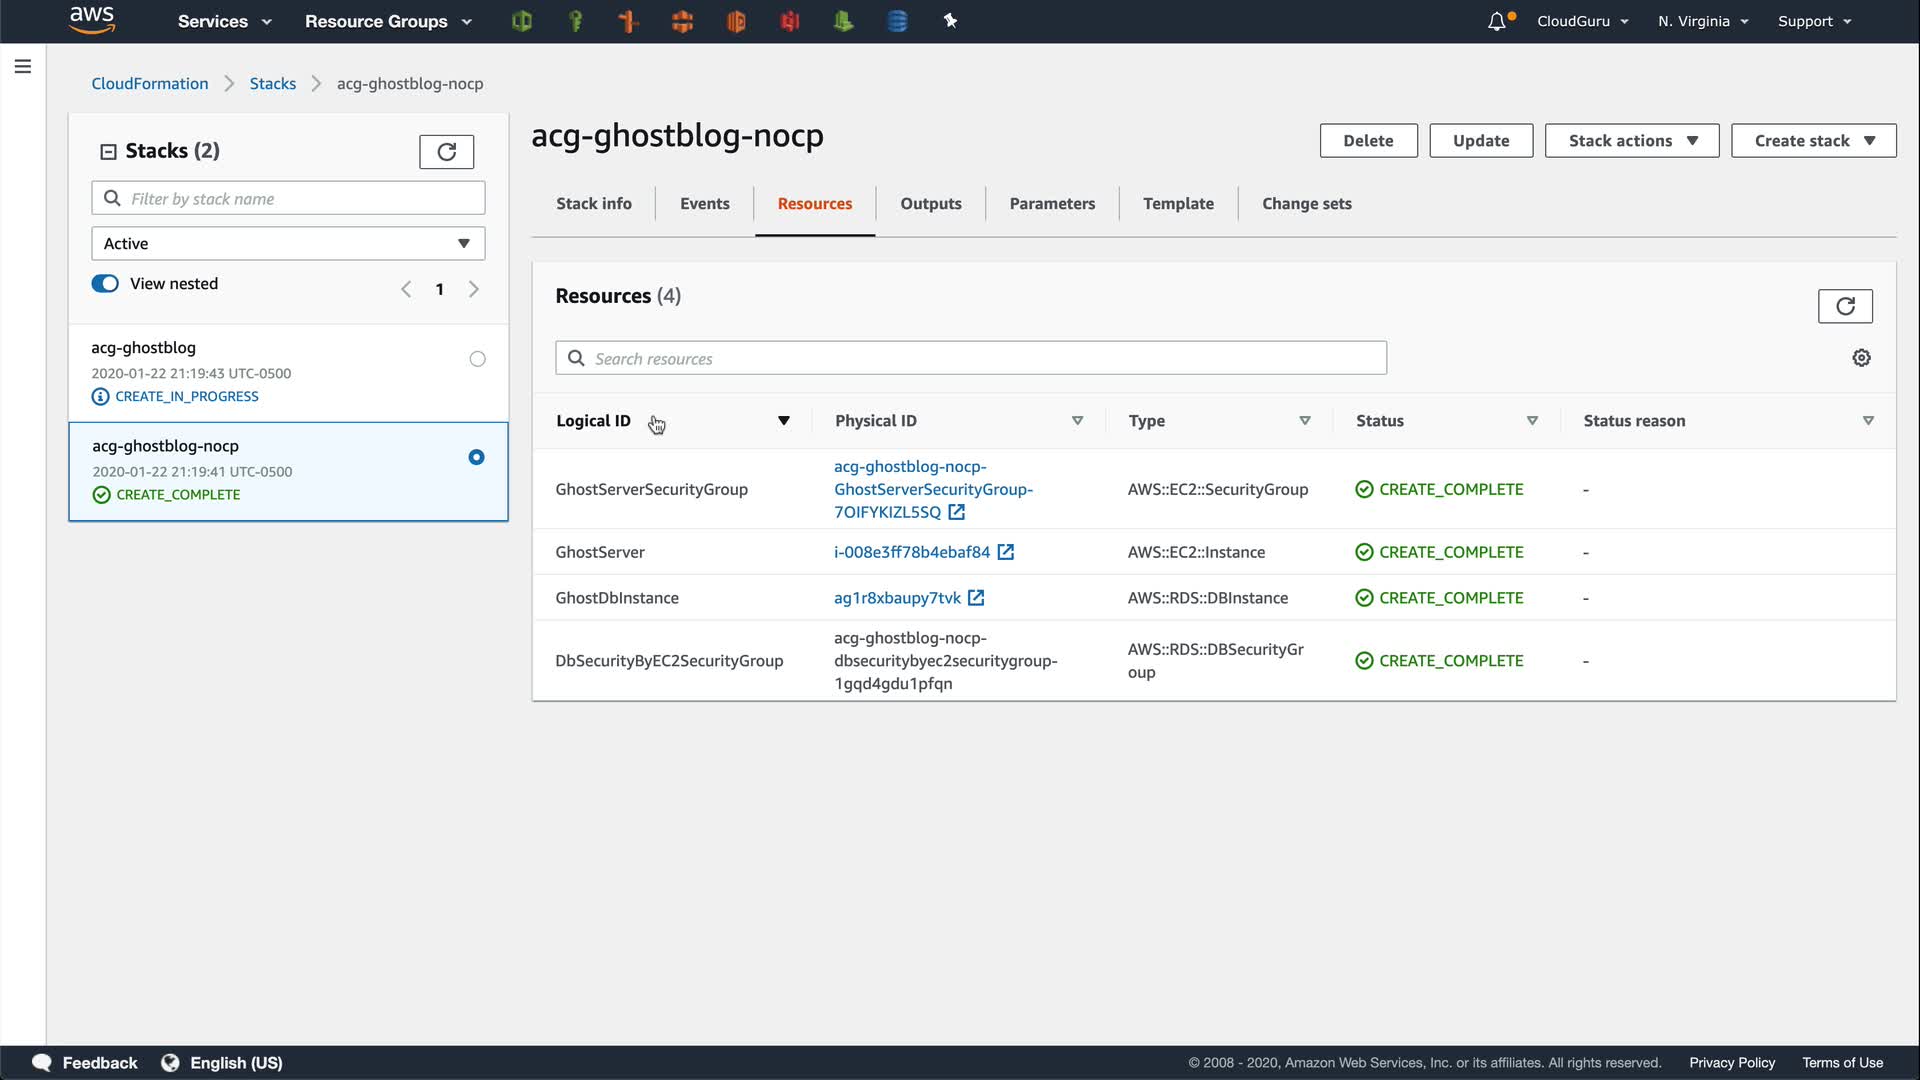Open the hamburger navigation menu
Screen dimensions: 1920x1080
pyautogui.click(x=23, y=66)
